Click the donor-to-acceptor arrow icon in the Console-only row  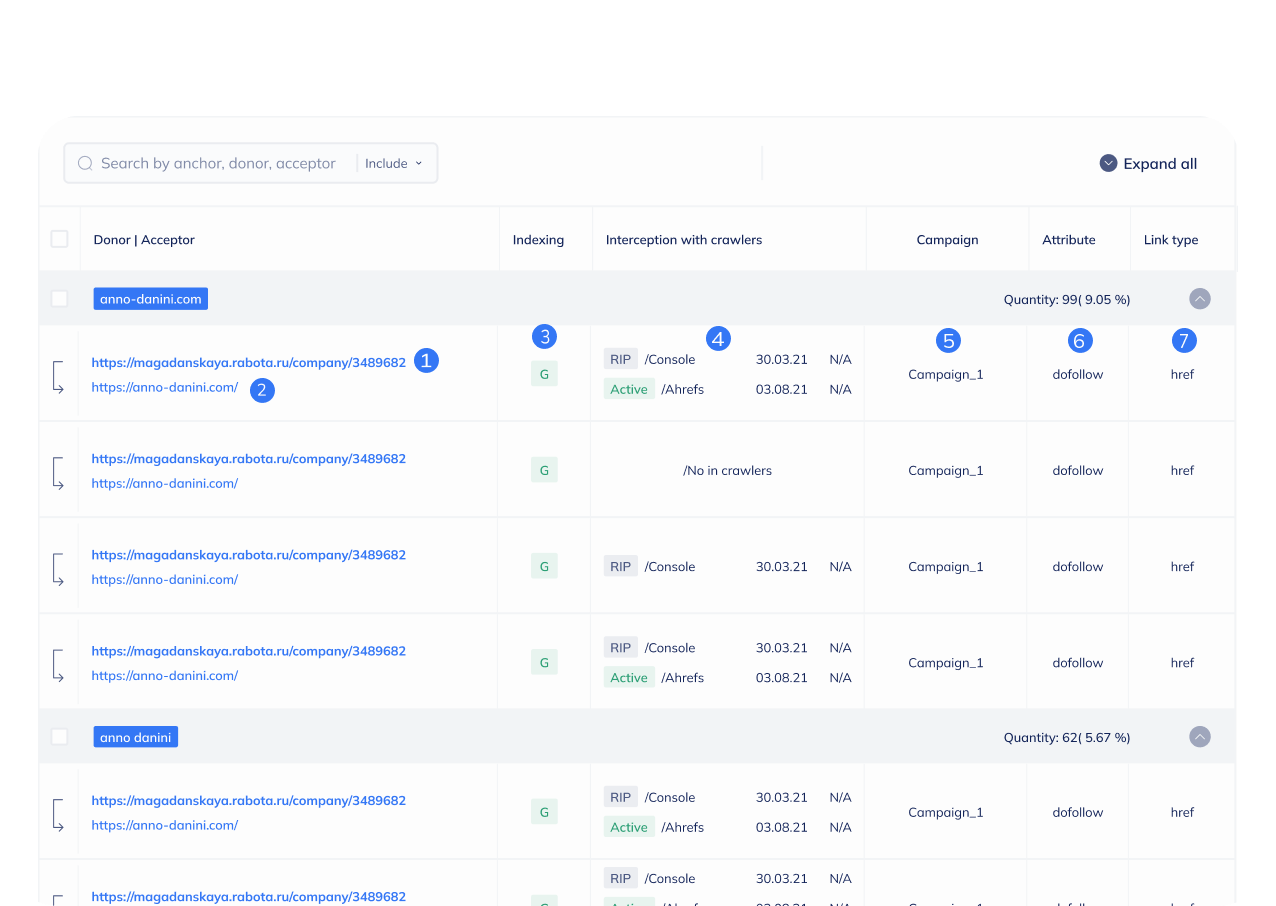click(58, 569)
